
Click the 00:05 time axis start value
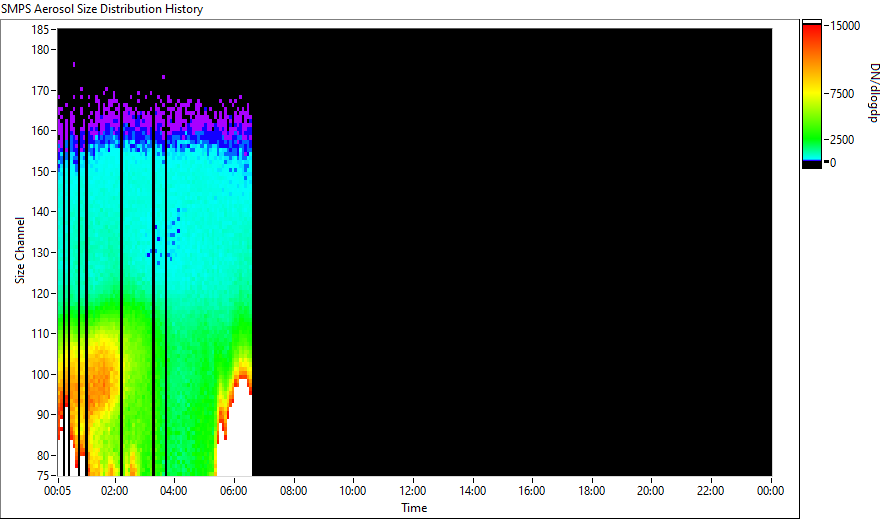click(x=58, y=491)
